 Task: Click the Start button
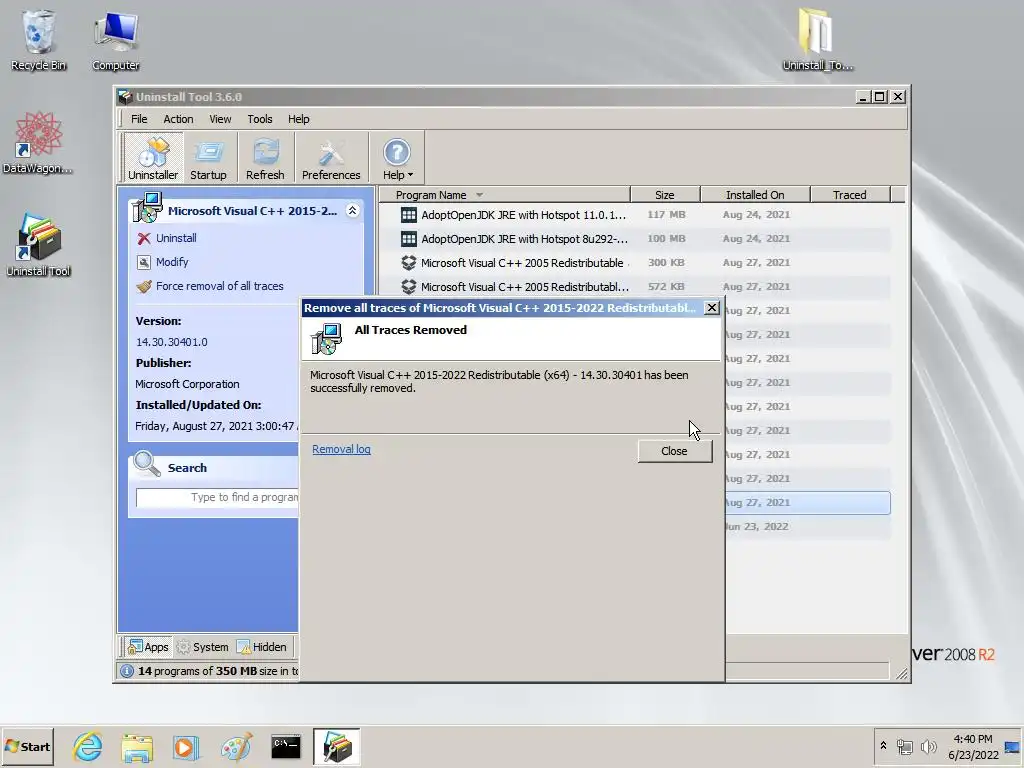point(27,746)
